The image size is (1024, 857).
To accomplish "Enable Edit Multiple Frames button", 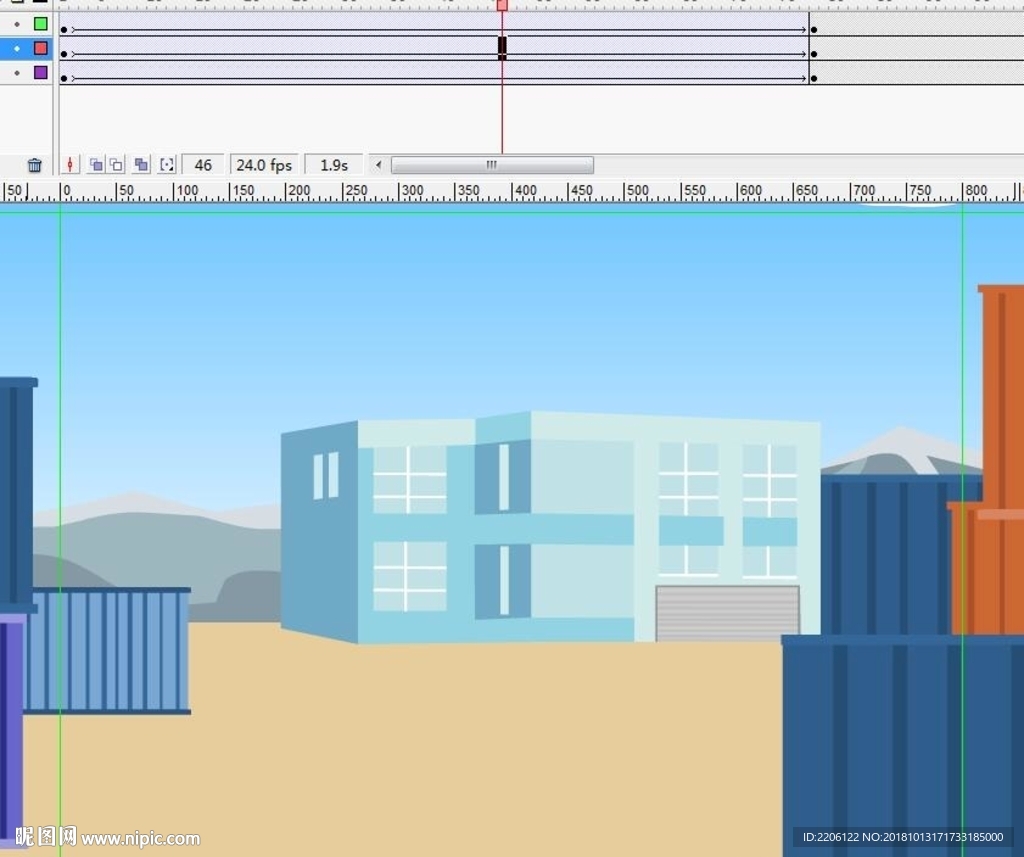I will pos(141,165).
